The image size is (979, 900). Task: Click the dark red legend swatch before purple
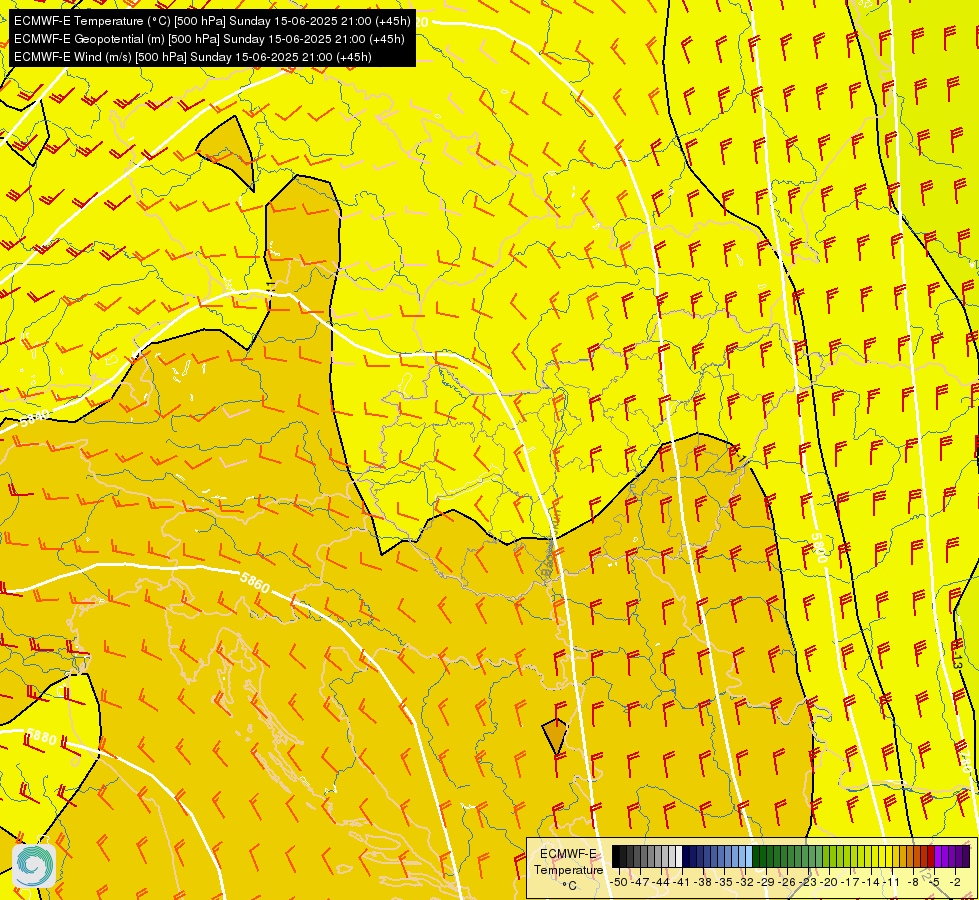click(931, 856)
